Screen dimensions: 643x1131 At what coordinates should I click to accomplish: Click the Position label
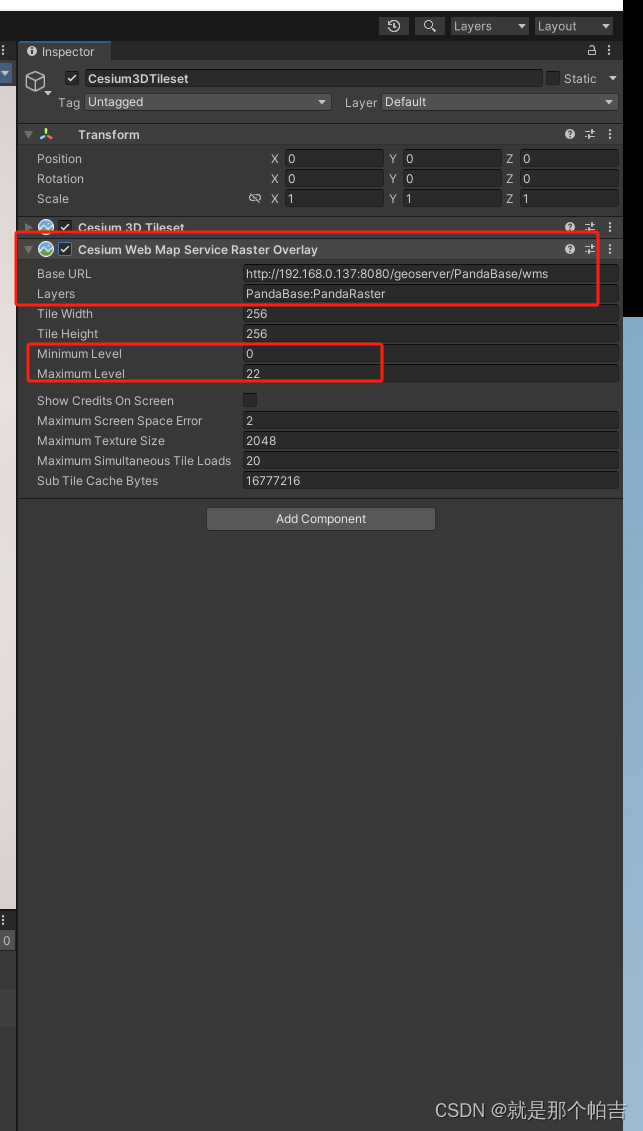[59, 159]
